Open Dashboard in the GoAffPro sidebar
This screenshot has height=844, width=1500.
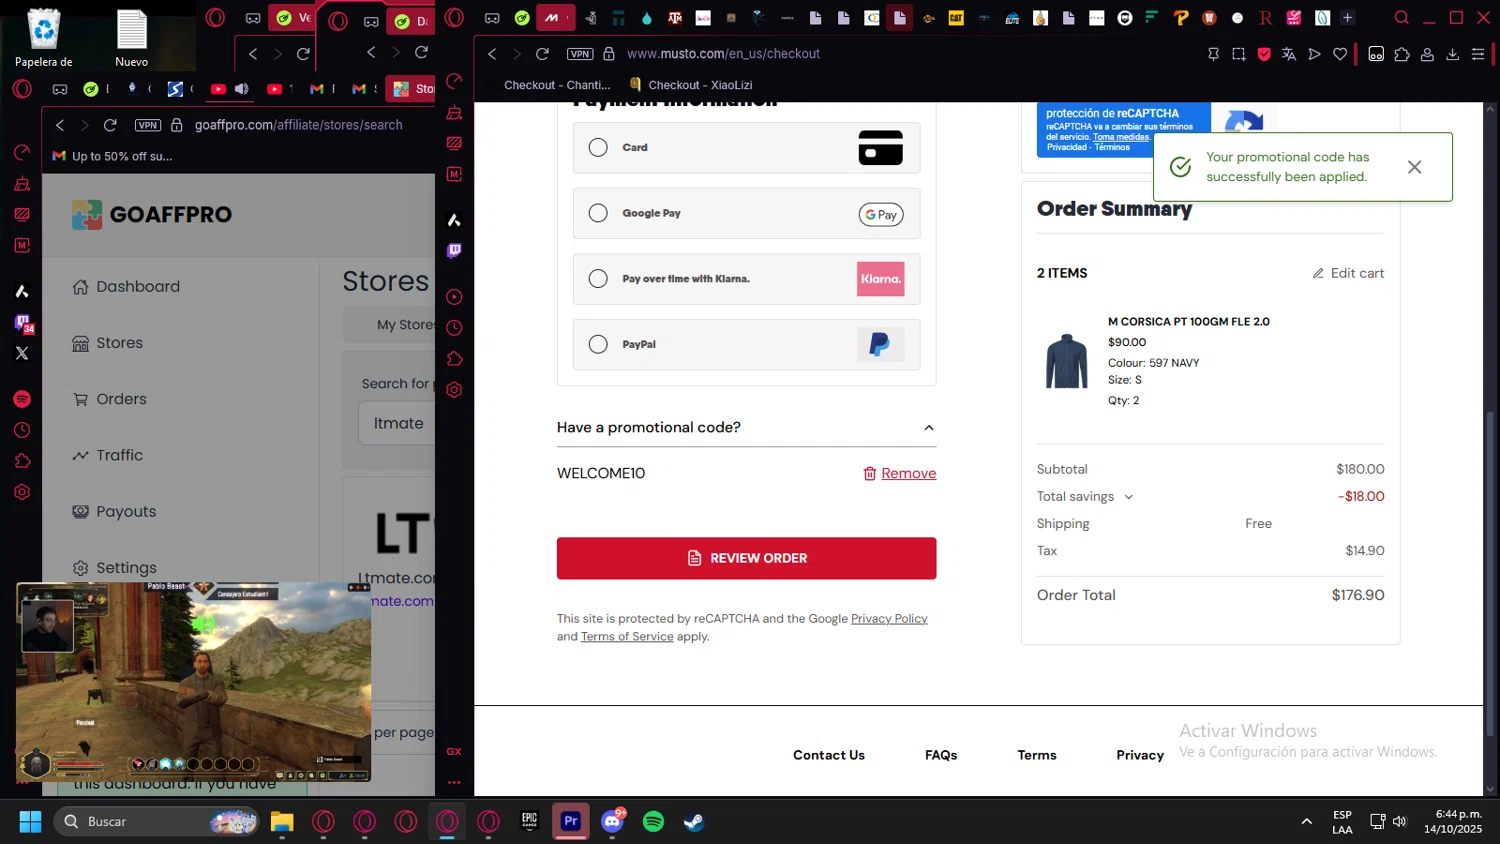[x=126, y=287]
